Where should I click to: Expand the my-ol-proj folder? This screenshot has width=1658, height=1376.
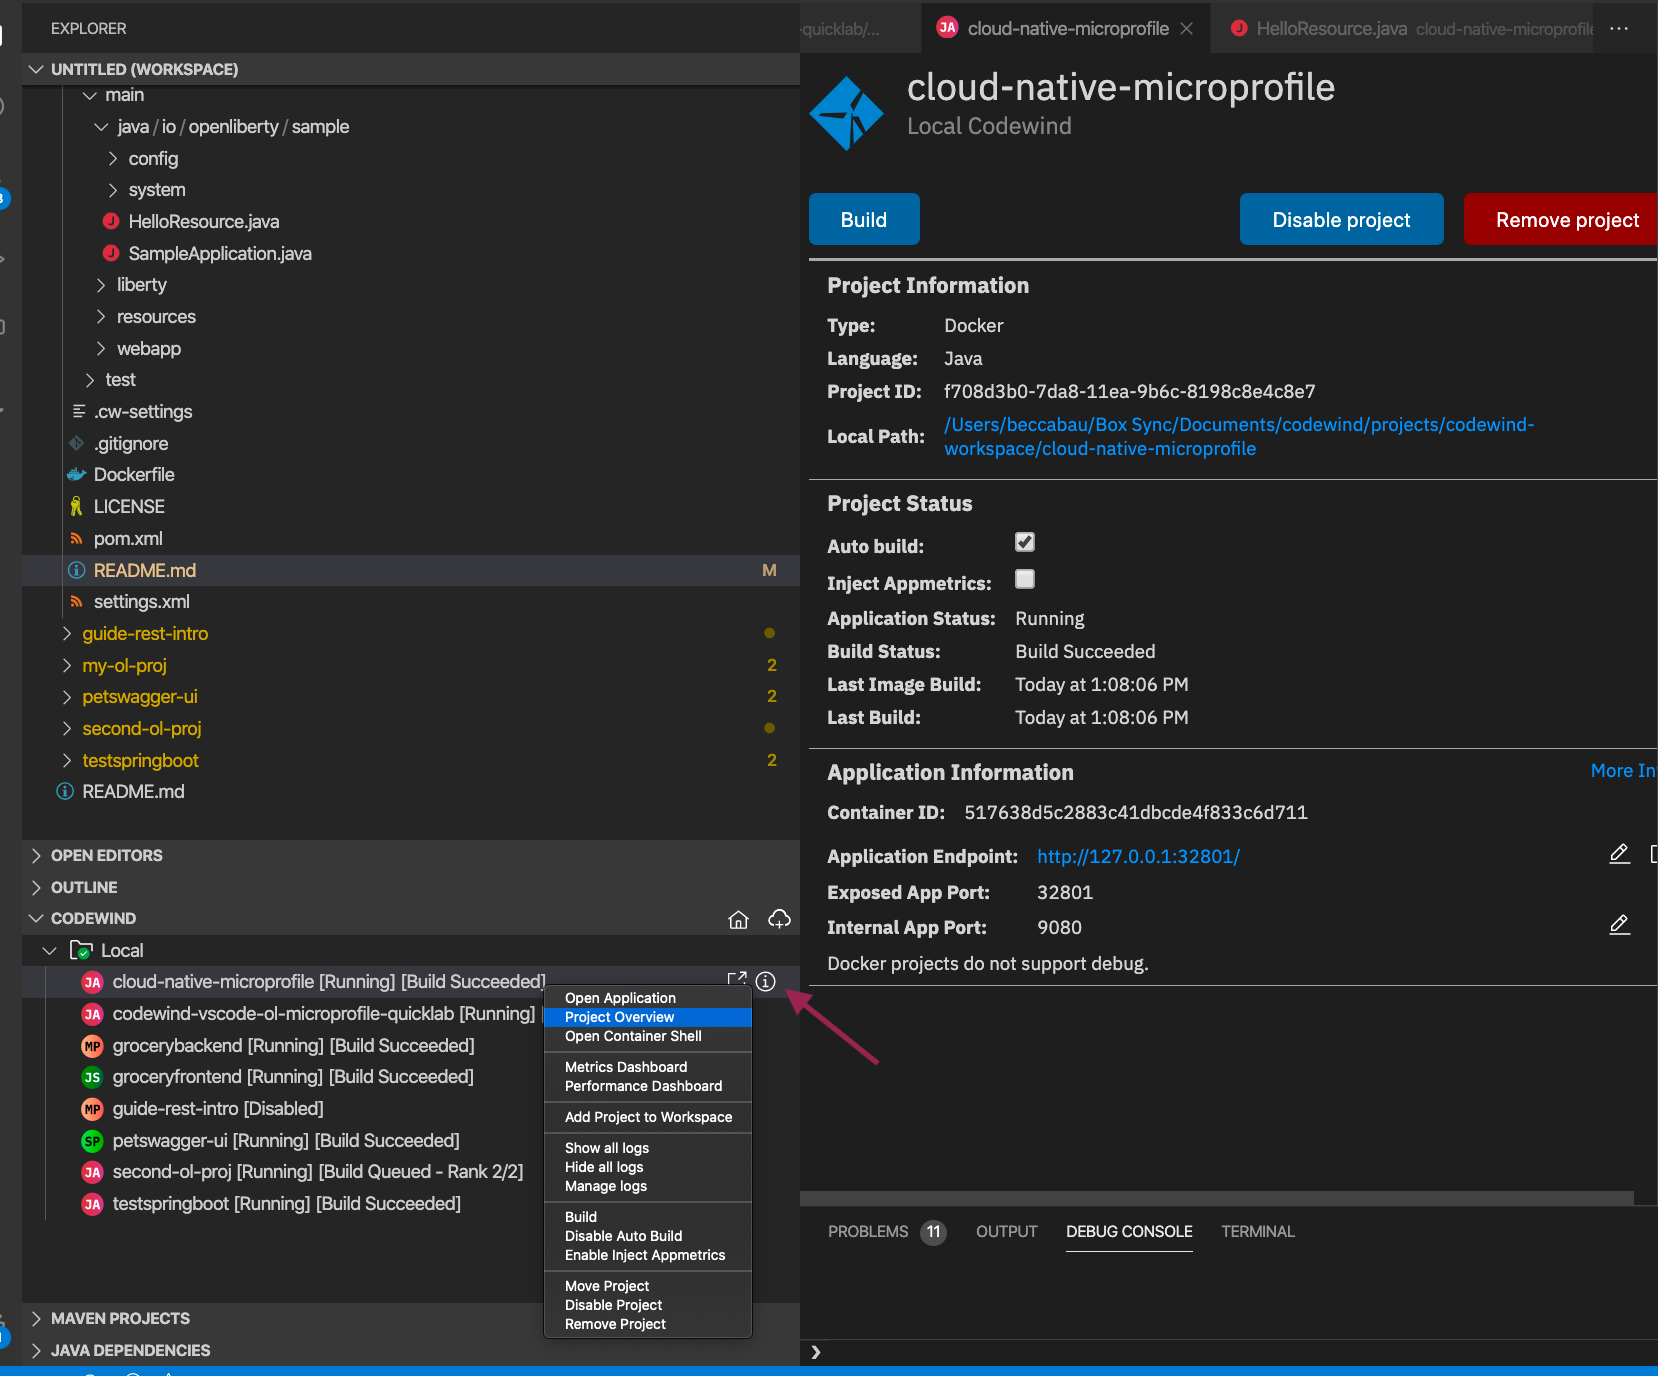(x=67, y=665)
